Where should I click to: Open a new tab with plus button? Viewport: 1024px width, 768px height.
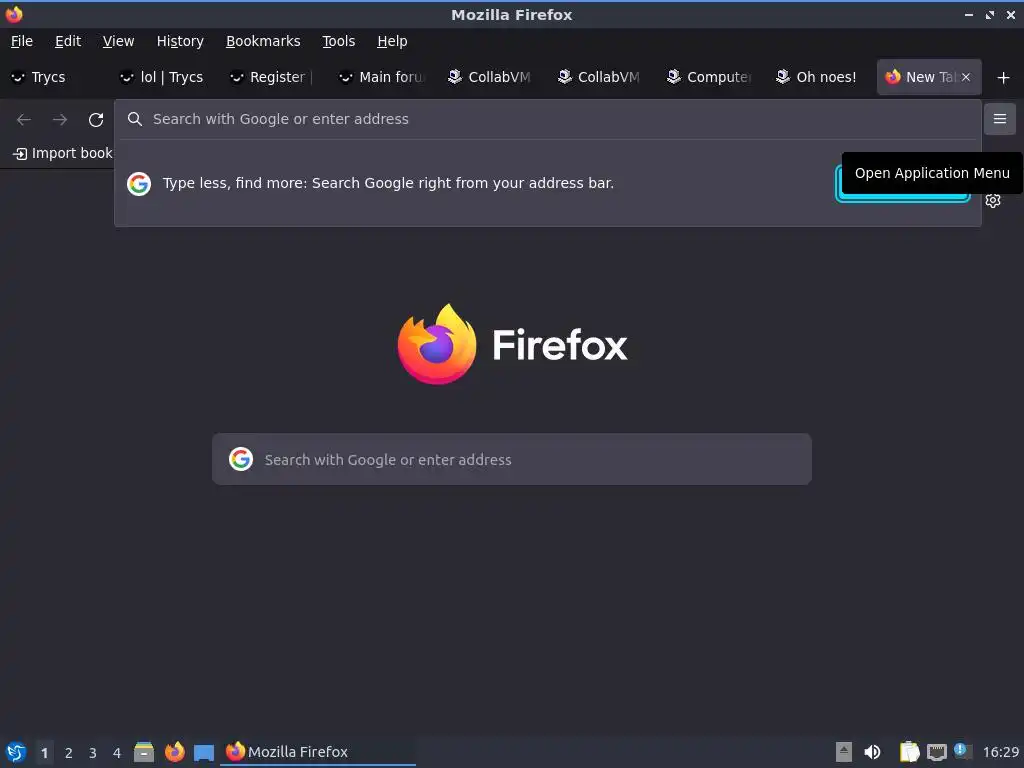tap(1003, 78)
